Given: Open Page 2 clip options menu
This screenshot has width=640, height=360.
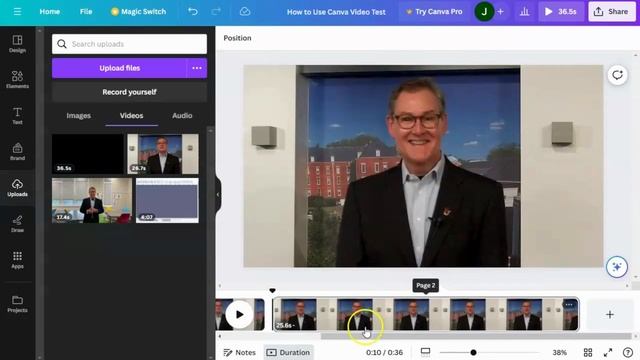Looking at the screenshot, I should tap(569, 304).
